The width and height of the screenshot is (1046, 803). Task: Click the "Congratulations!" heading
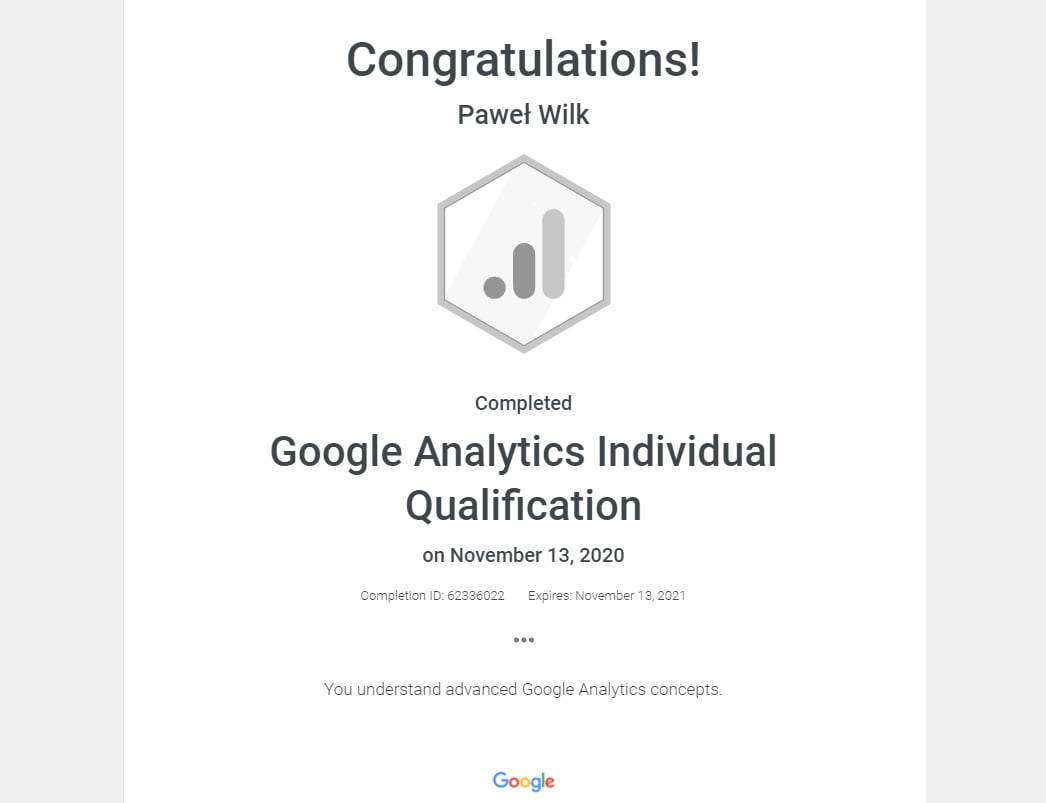click(523, 60)
